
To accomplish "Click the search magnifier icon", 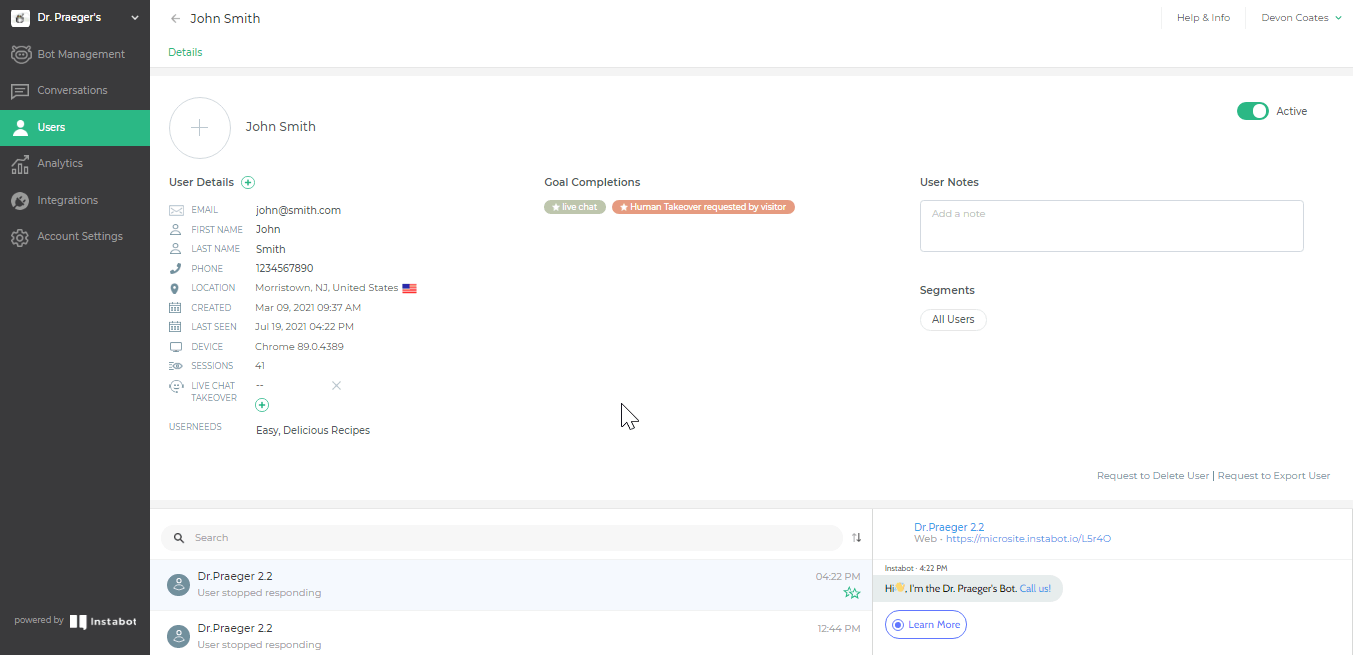I will point(179,538).
